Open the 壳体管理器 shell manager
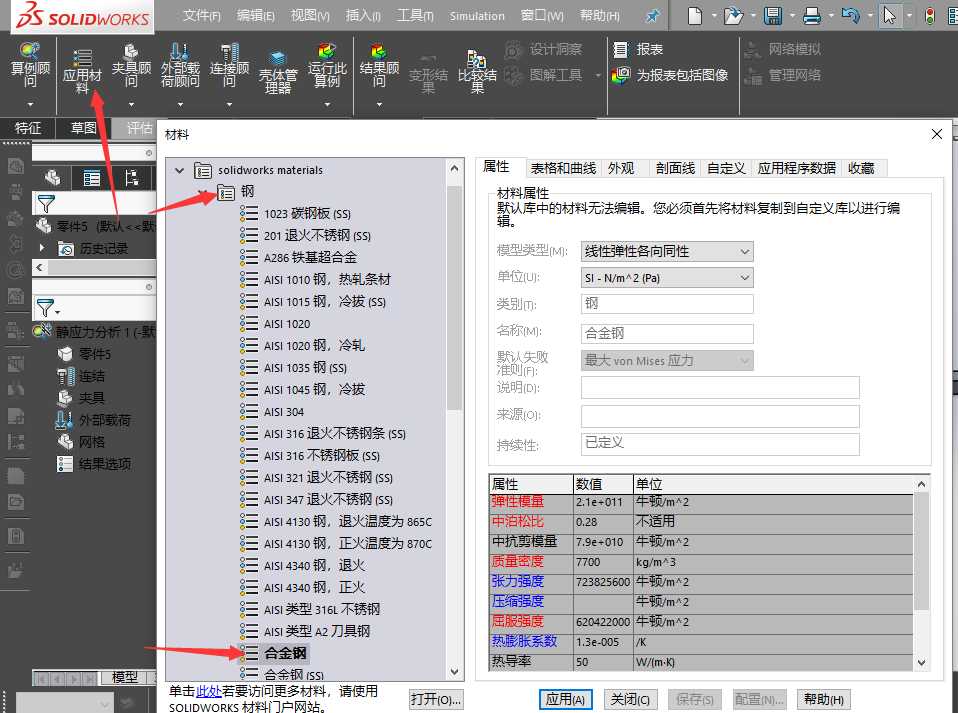 coord(278,72)
